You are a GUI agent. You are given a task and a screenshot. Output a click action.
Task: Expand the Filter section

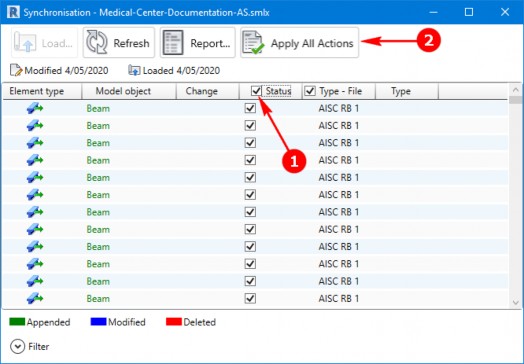[17, 347]
